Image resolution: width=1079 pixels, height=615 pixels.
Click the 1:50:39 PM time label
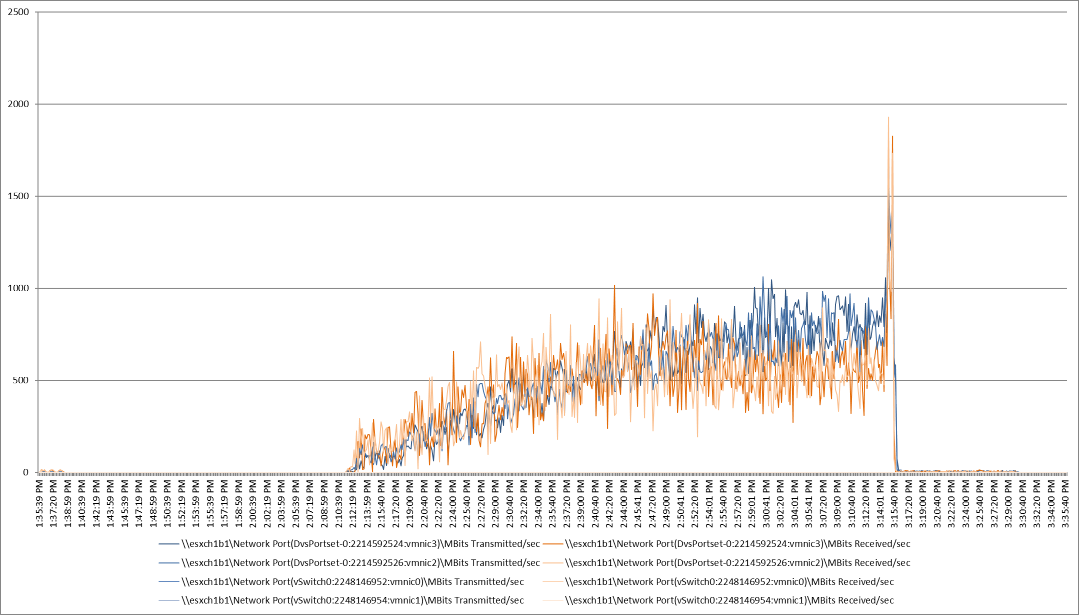(170, 504)
